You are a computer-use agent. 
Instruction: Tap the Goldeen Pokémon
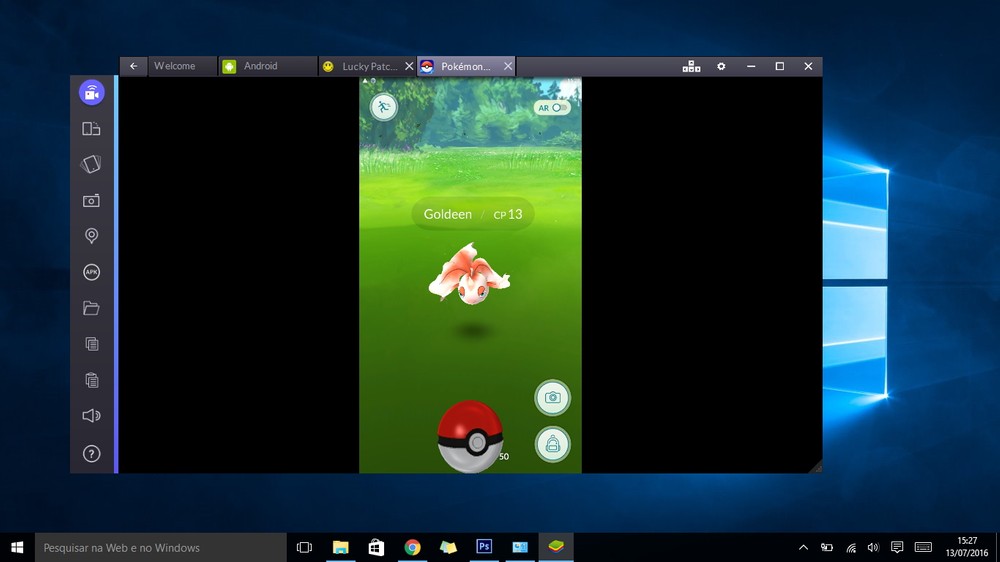[x=469, y=274]
